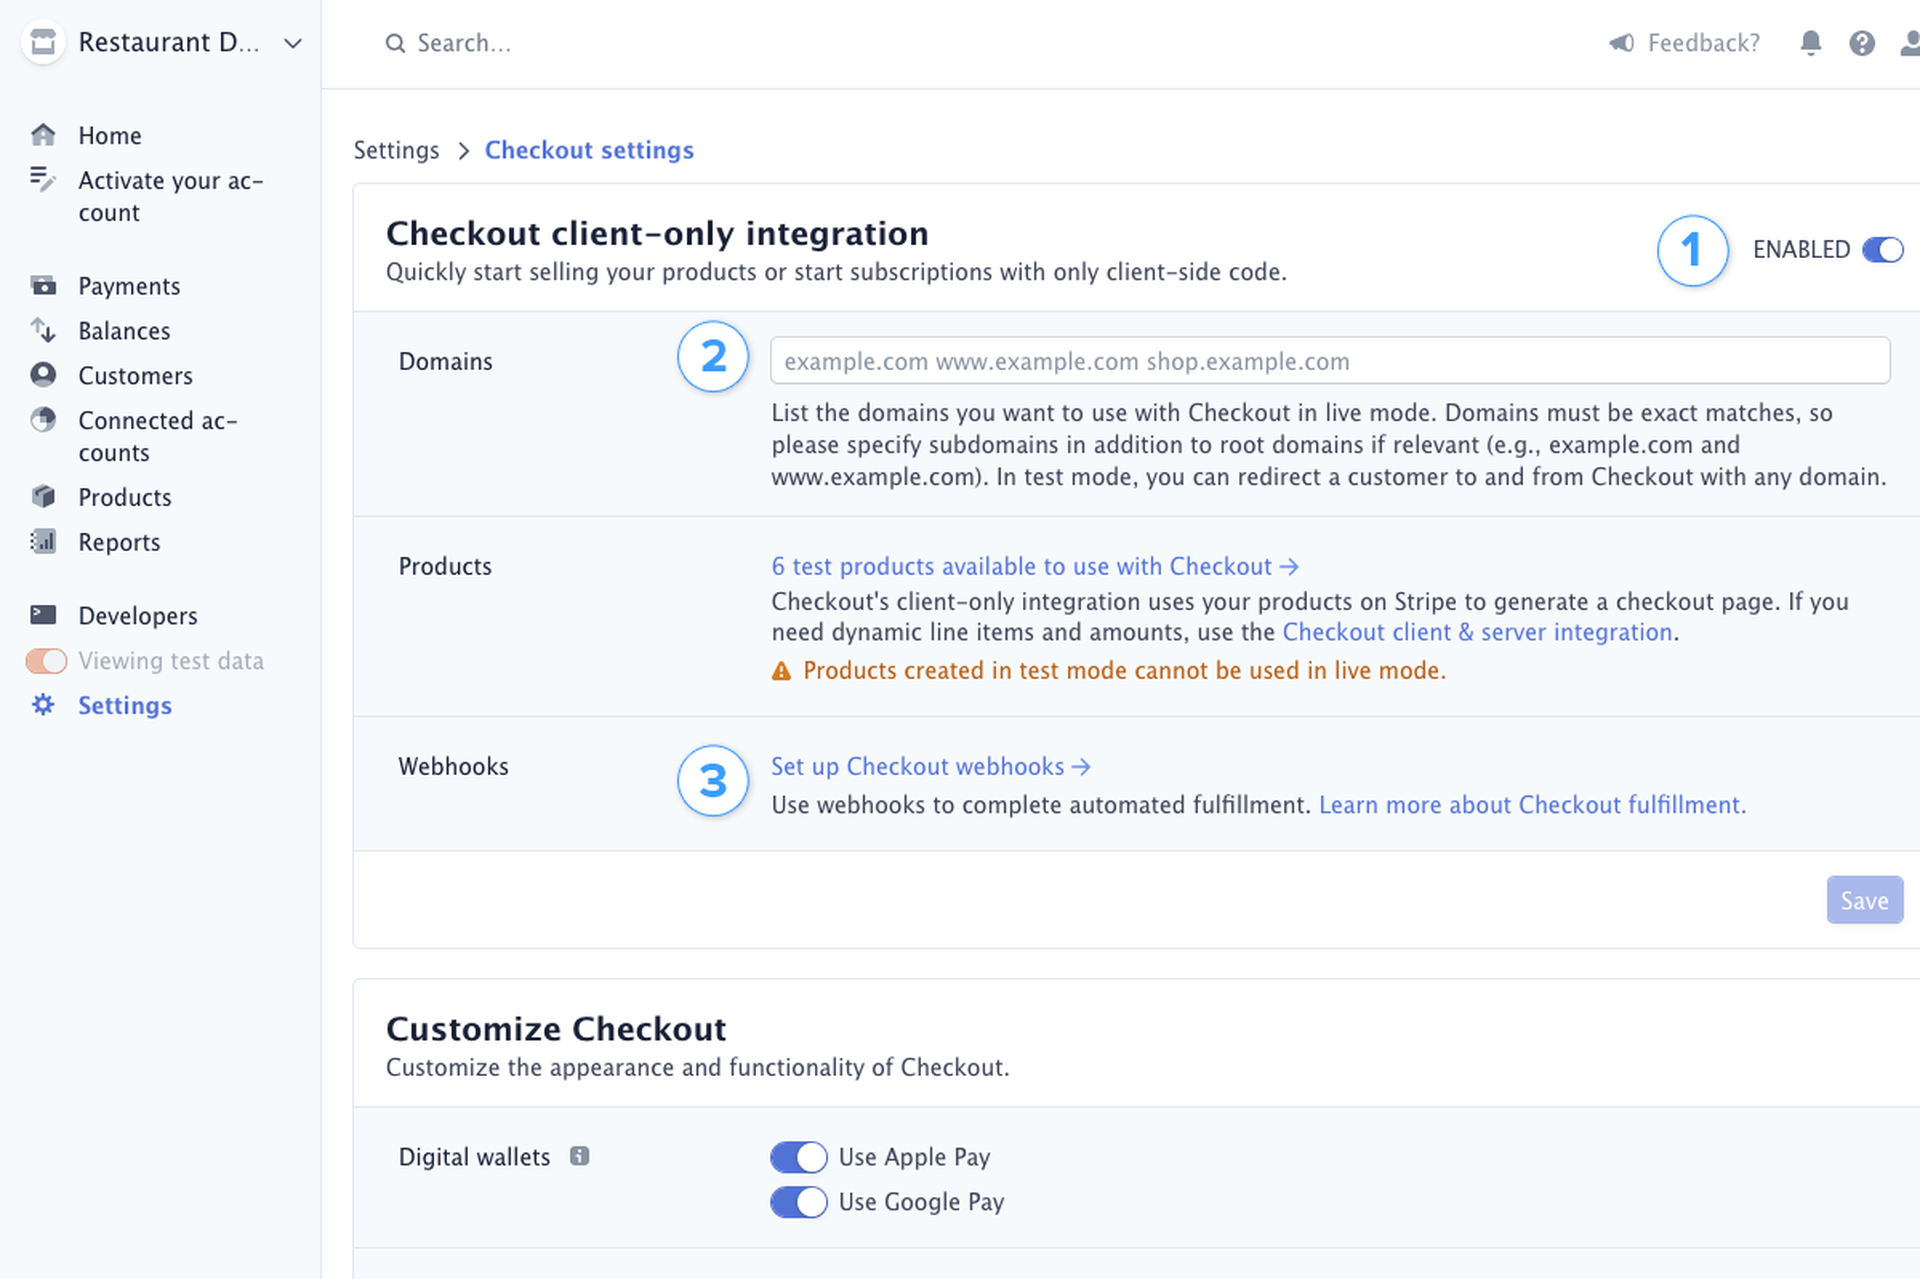The width and height of the screenshot is (1920, 1279).
Task: Expand the Restaurant account switcher dropdown
Action: [291, 43]
